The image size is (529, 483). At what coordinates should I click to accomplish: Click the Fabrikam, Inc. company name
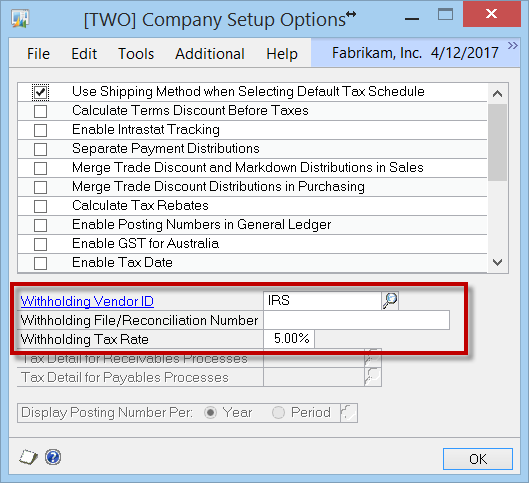pyautogui.click(x=377, y=53)
